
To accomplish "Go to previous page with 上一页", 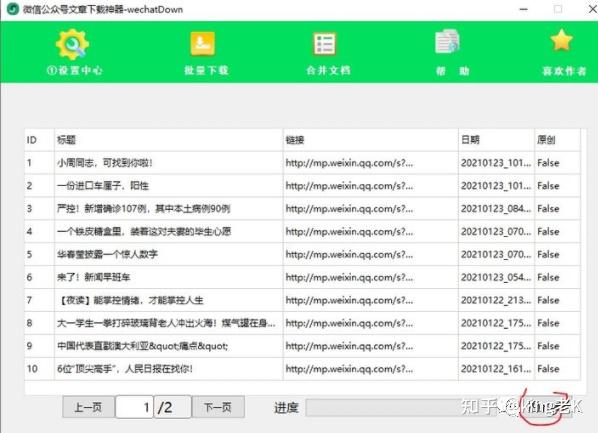I will pos(88,407).
